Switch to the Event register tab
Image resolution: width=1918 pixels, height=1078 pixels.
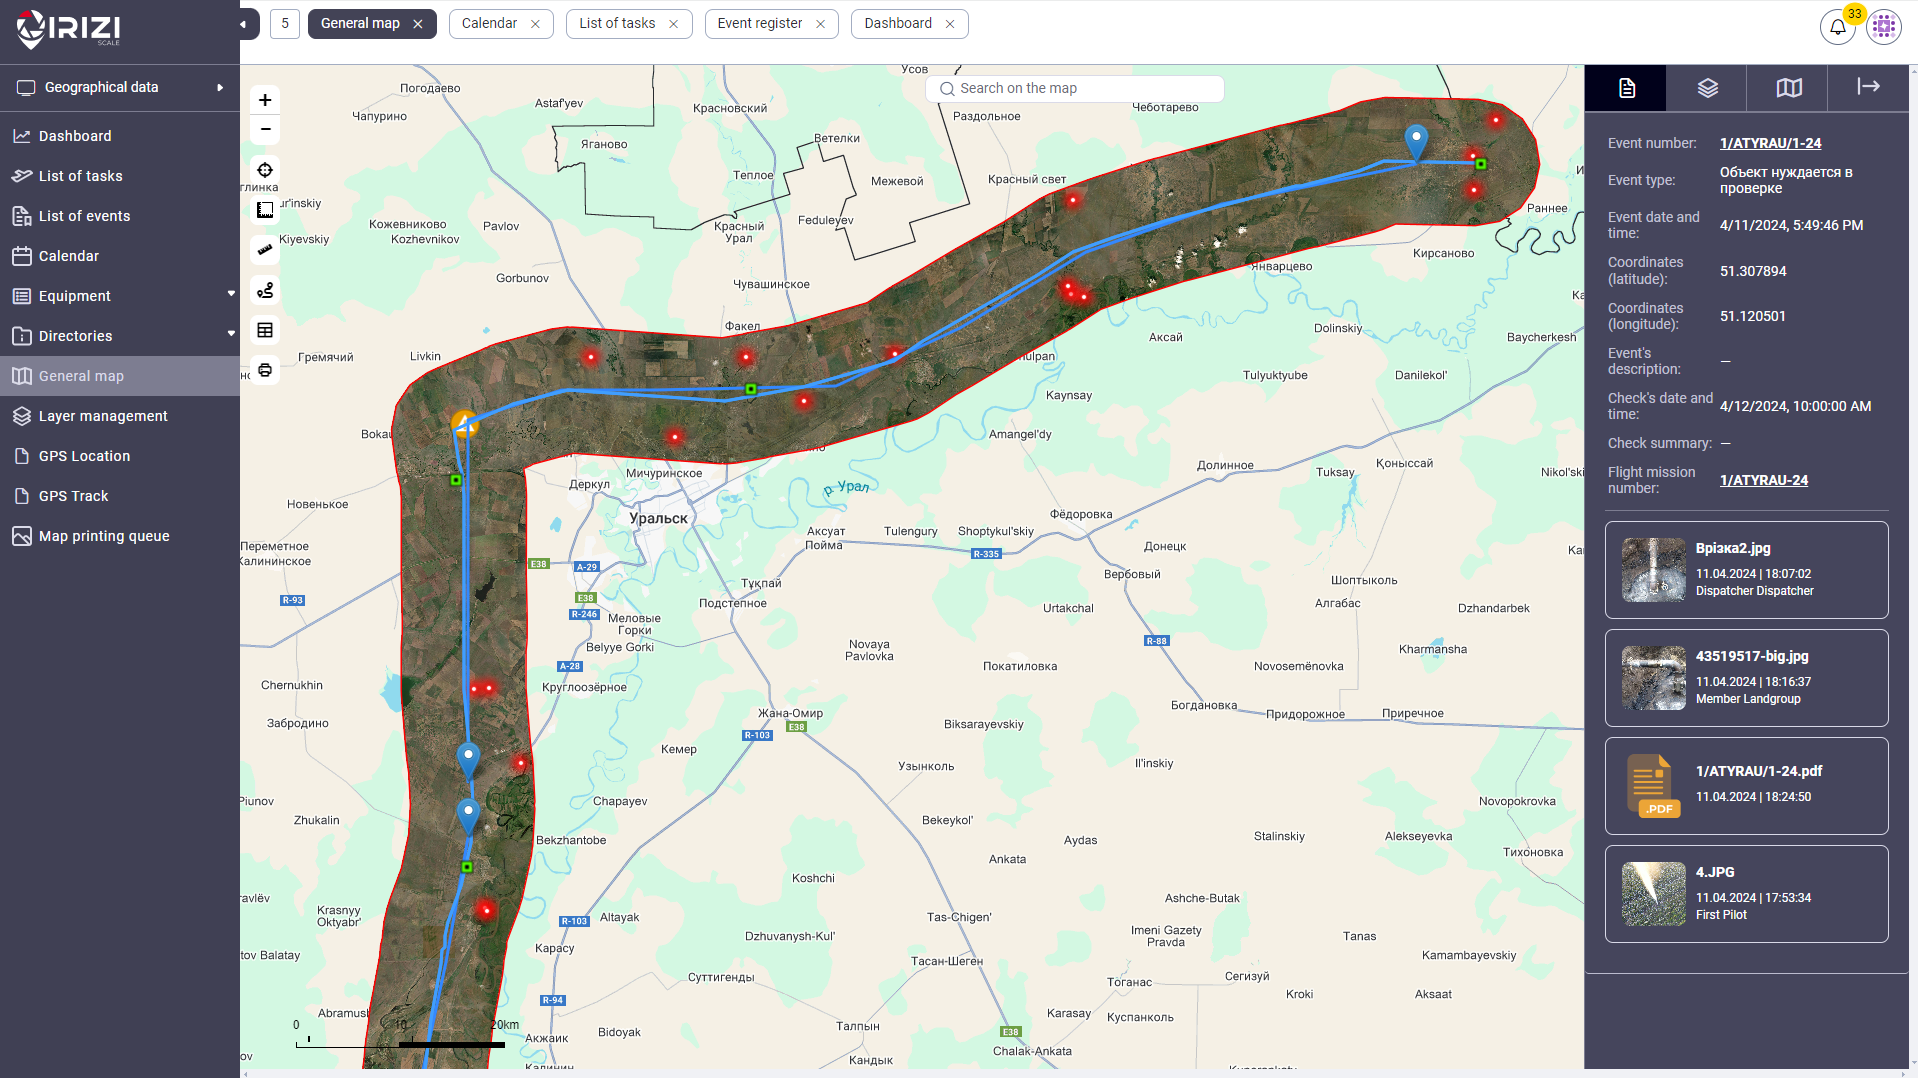pyautogui.click(x=759, y=23)
